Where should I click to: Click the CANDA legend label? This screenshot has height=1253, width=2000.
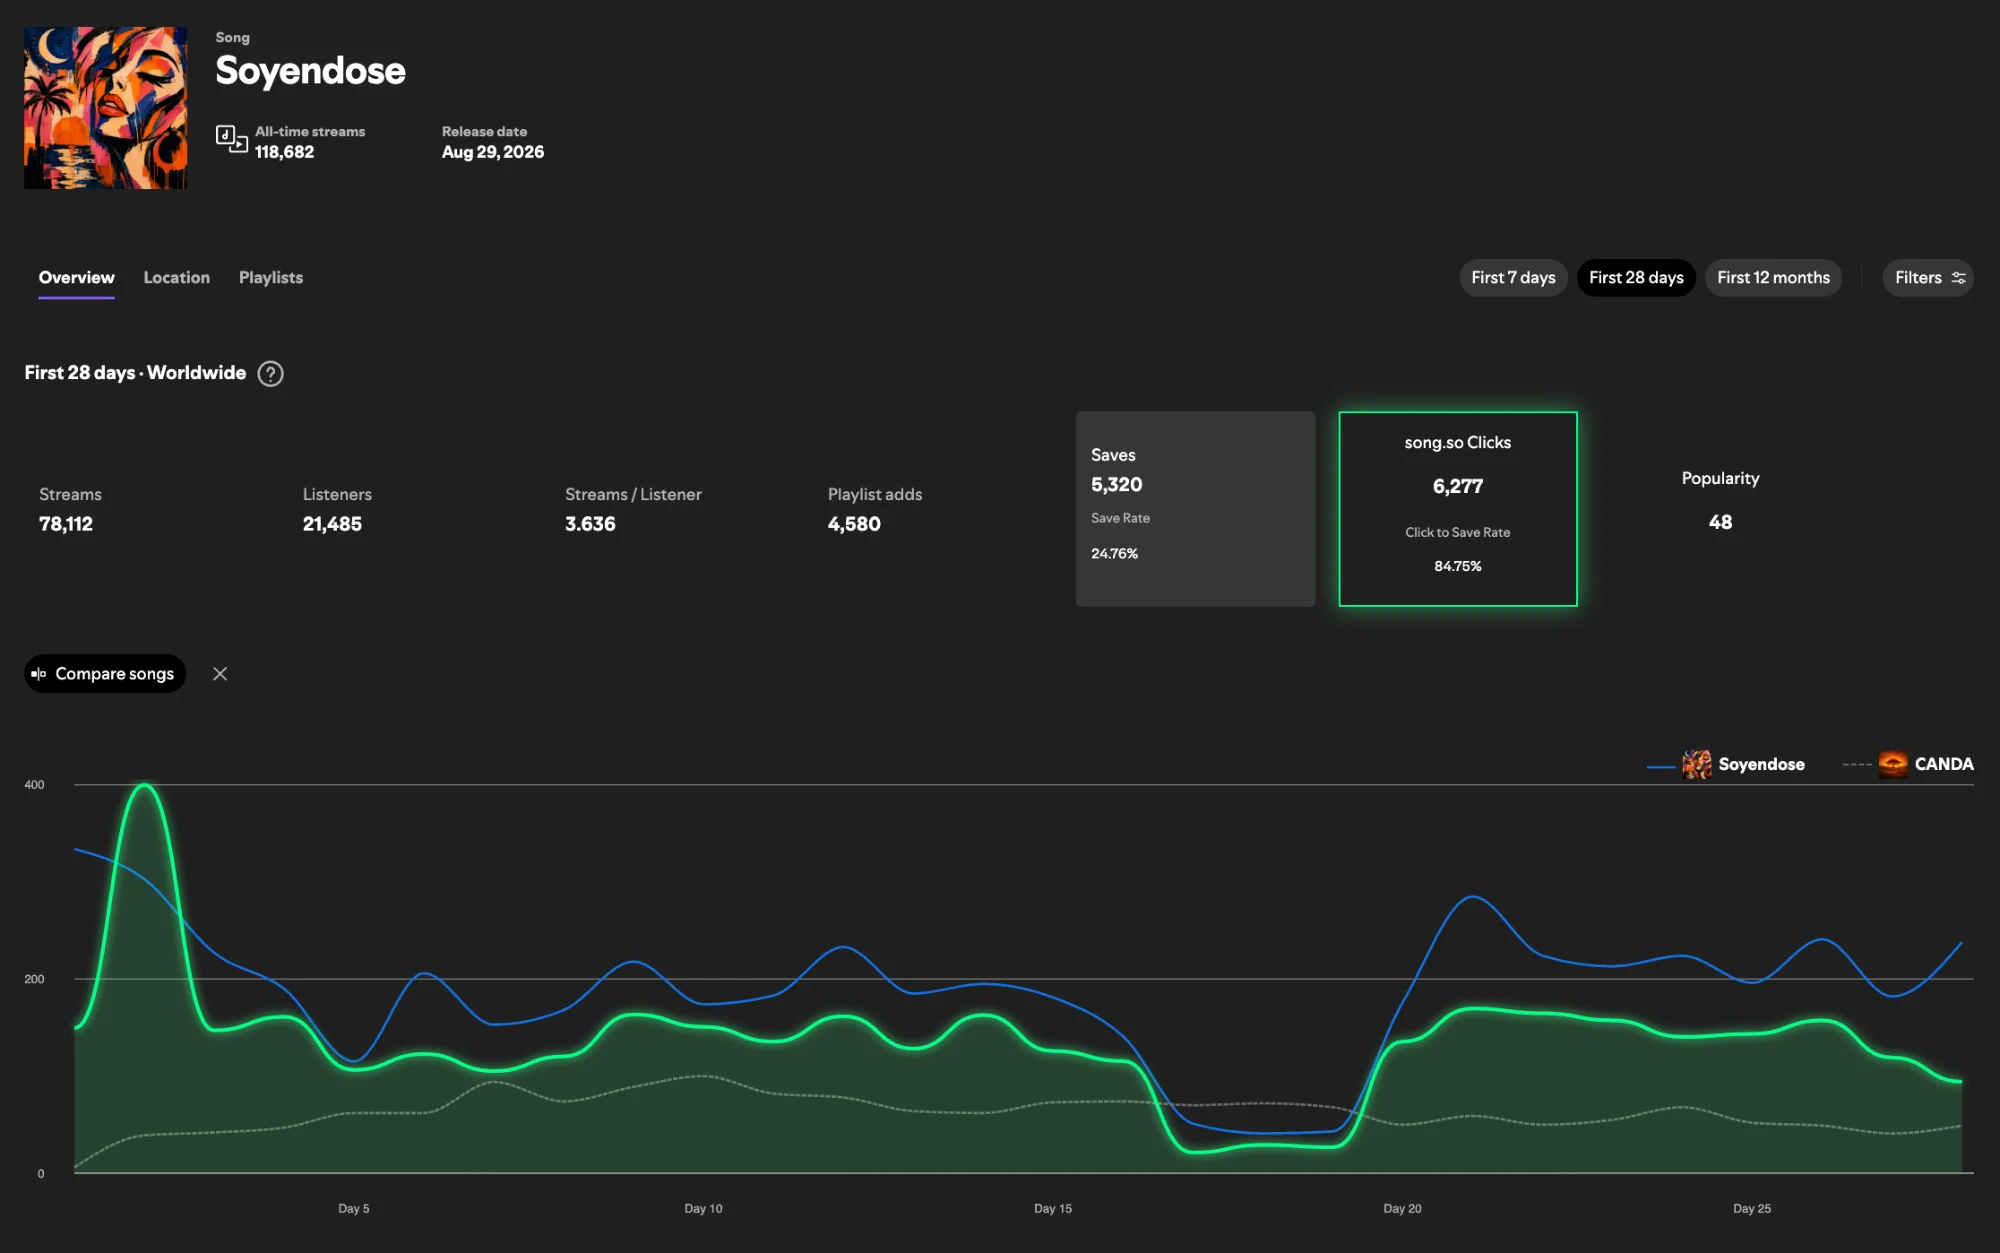coord(1944,764)
